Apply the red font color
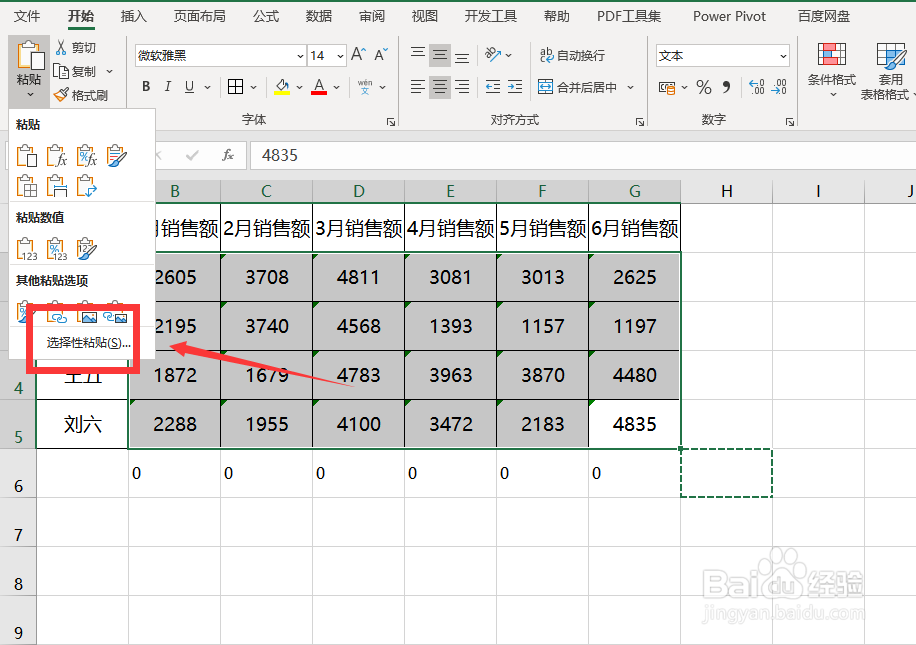Image resolution: width=916 pixels, height=645 pixels. point(319,87)
